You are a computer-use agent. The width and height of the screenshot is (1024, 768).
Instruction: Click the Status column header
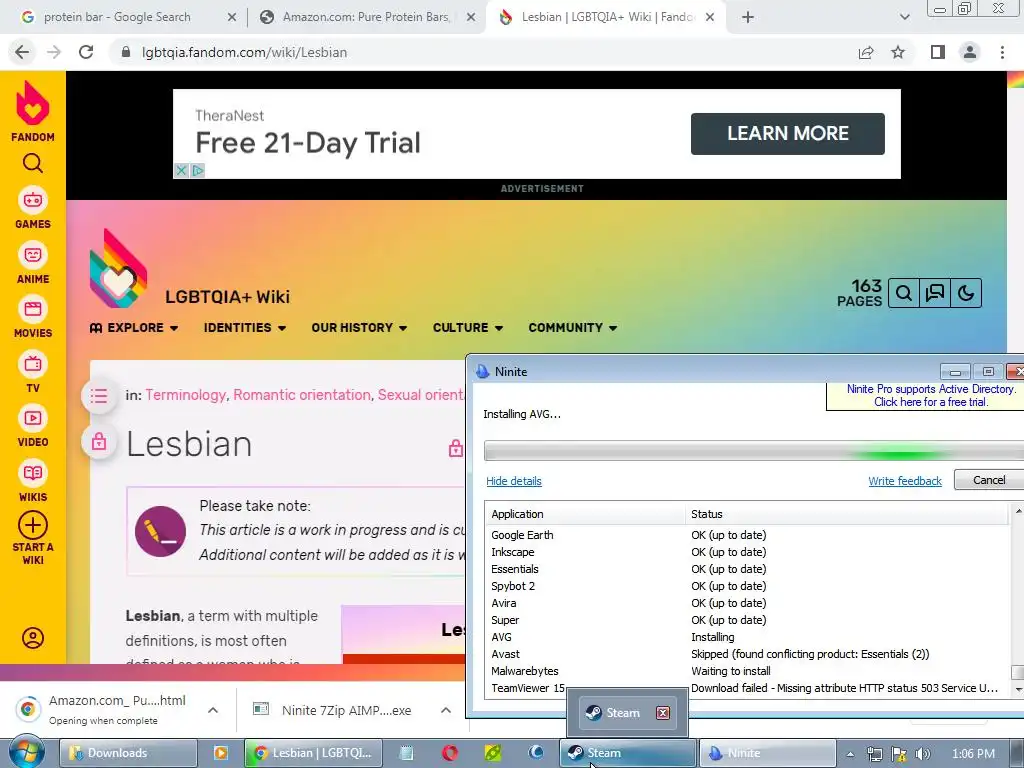pyautogui.click(x=848, y=514)
